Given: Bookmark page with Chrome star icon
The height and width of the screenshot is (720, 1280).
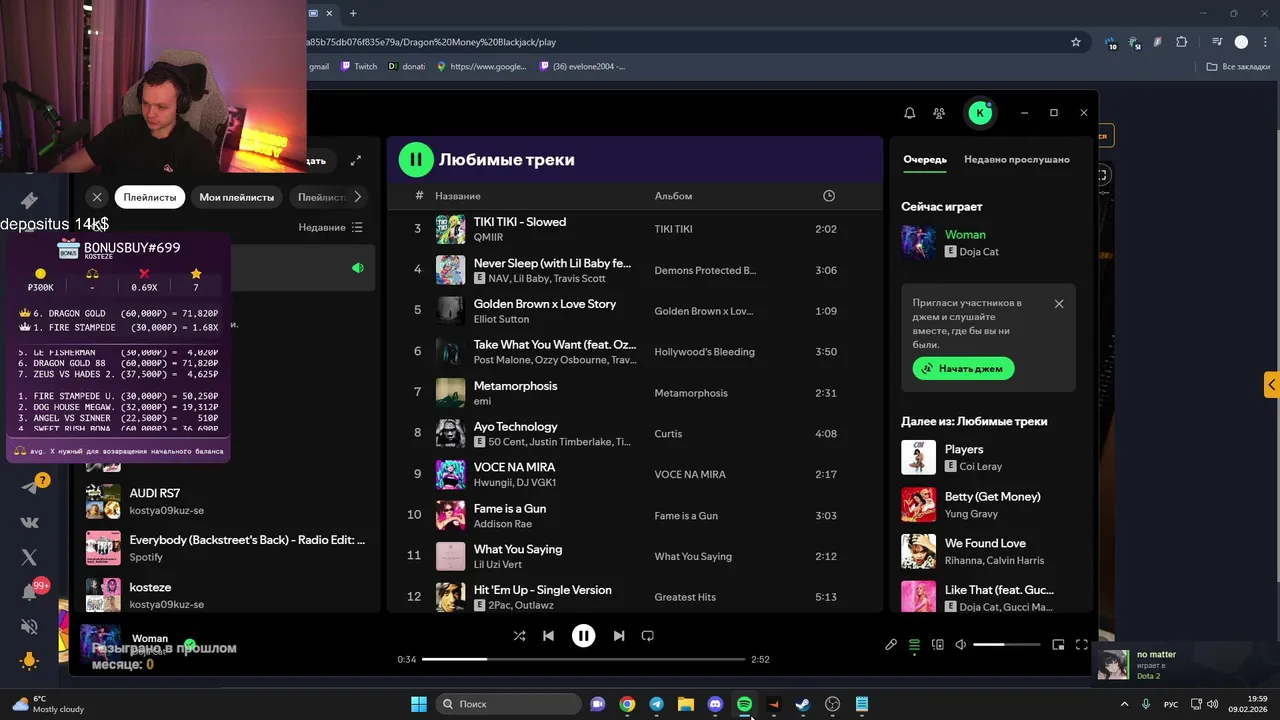Looking at the screenshot, I should click(1076, 42).
